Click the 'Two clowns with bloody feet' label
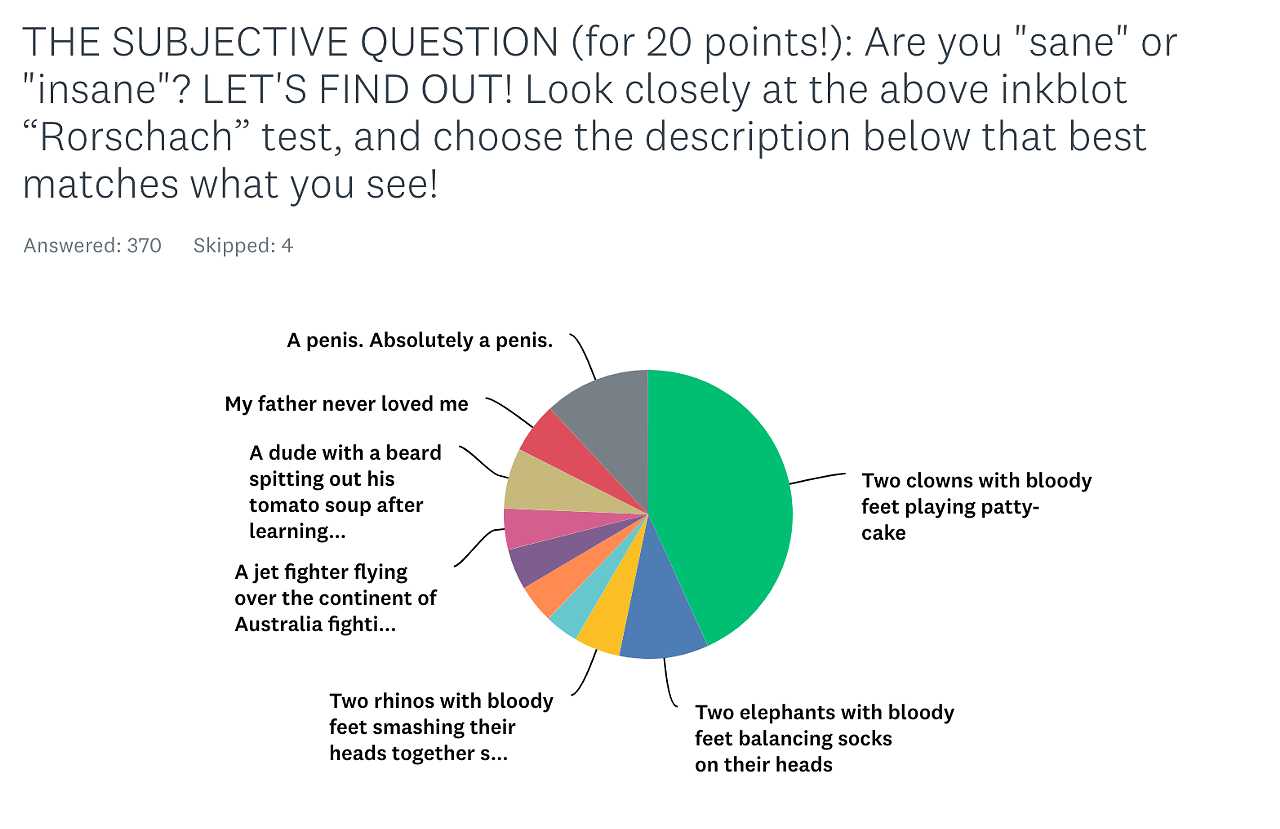 (x=976, y=506)
